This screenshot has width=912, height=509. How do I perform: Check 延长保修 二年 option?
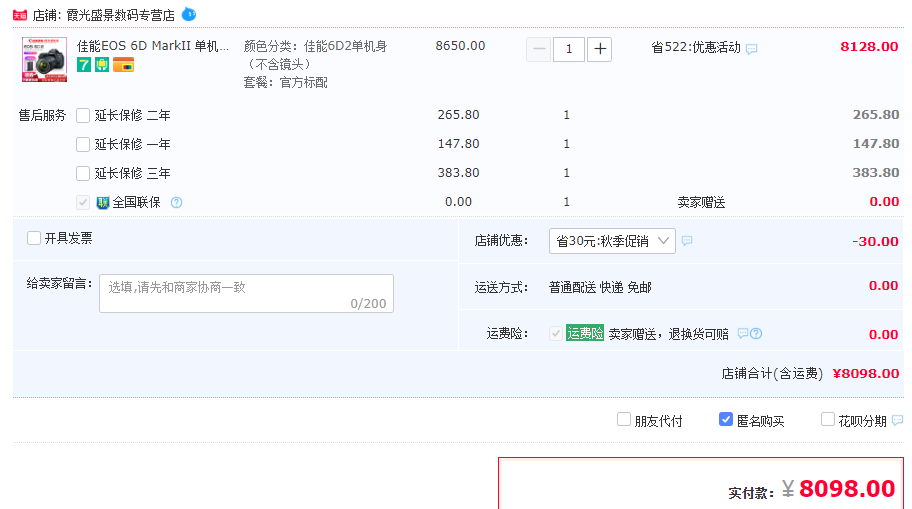[x=83, y=115]
